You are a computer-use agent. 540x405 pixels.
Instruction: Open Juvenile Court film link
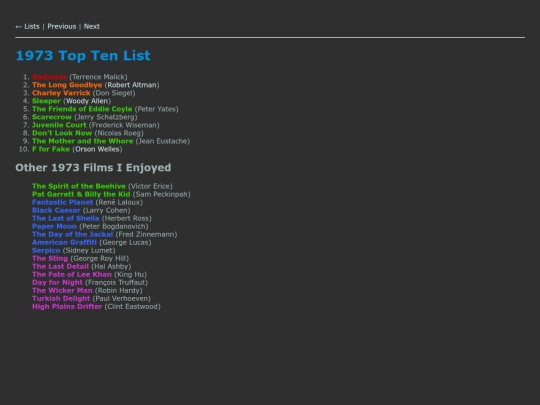59,125
